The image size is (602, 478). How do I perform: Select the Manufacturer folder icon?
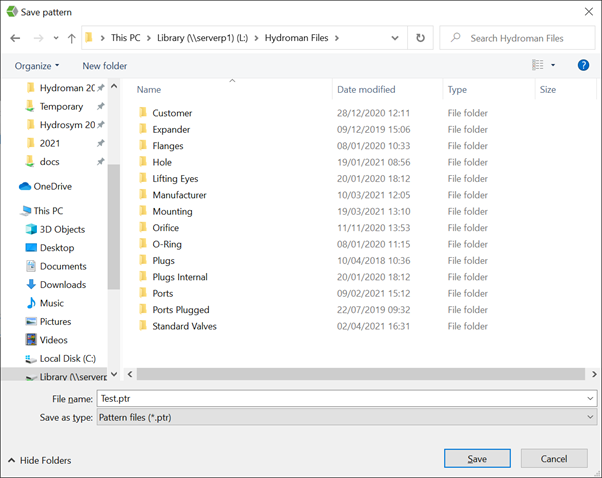click(143, 194)
